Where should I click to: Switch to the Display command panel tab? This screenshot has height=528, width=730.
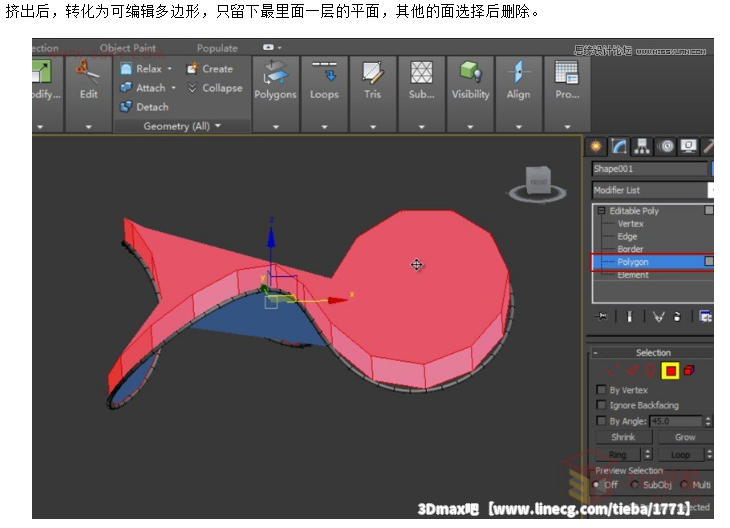689,147
